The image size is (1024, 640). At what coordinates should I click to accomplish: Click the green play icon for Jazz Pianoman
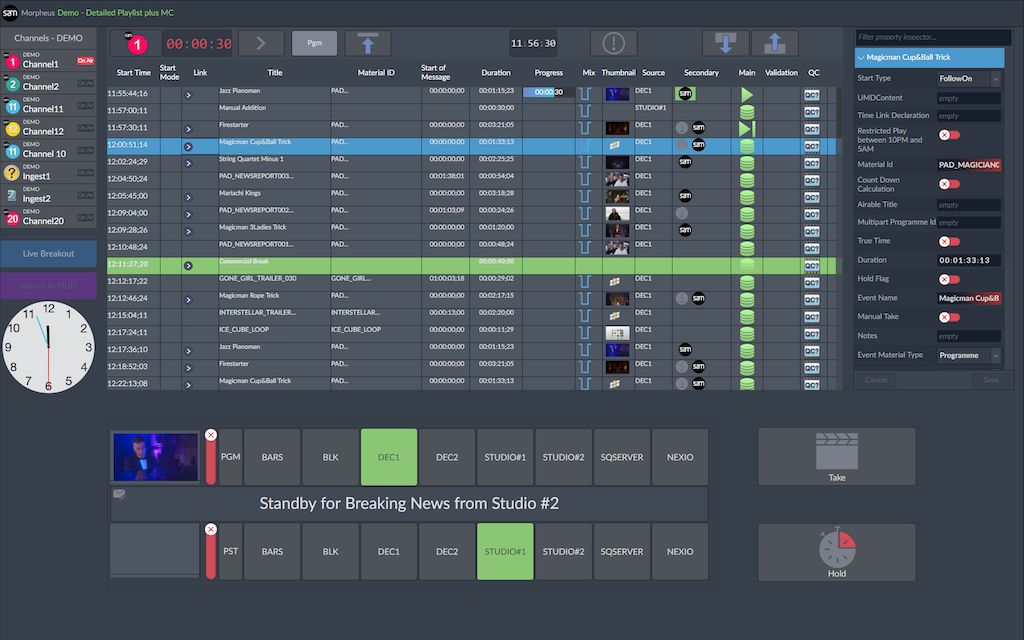[x=746, y=93]
